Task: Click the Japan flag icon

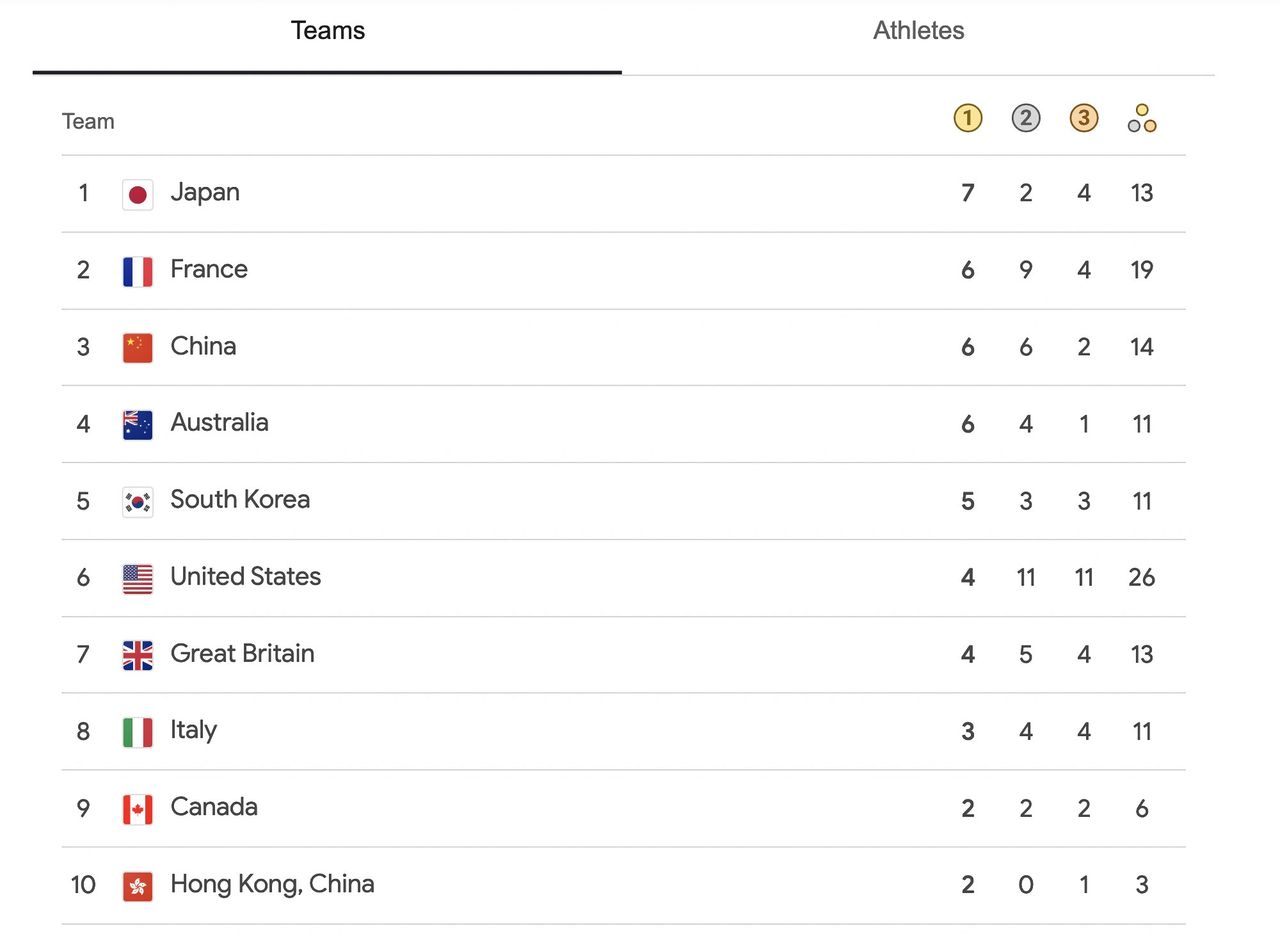Action: (x=138, y=194)
